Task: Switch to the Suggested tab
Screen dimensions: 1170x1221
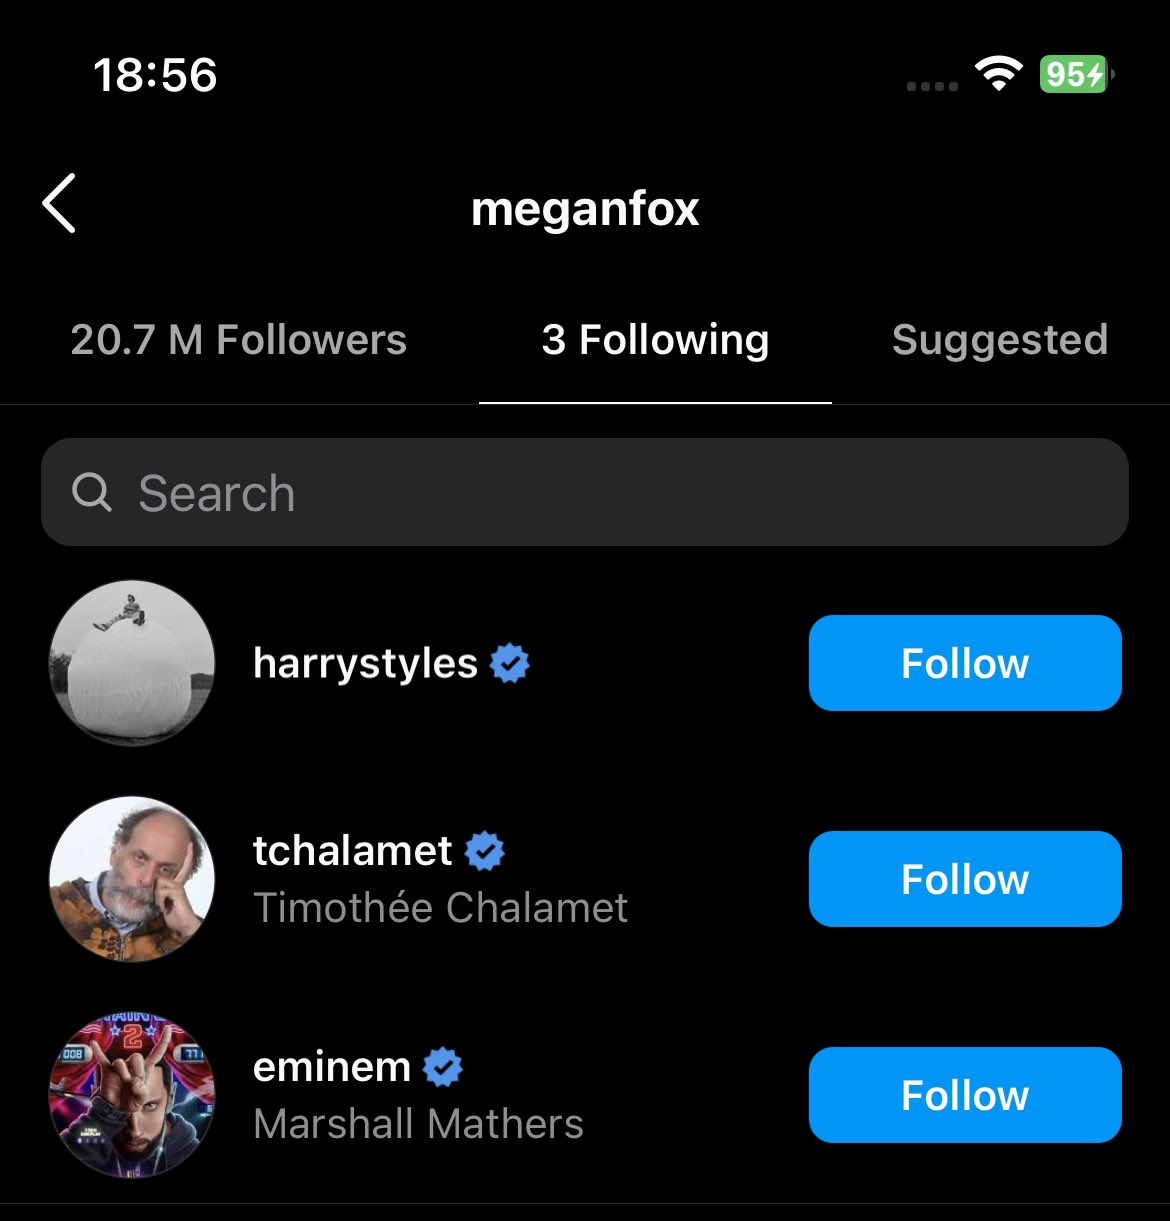Action: tap(1000, 340)
